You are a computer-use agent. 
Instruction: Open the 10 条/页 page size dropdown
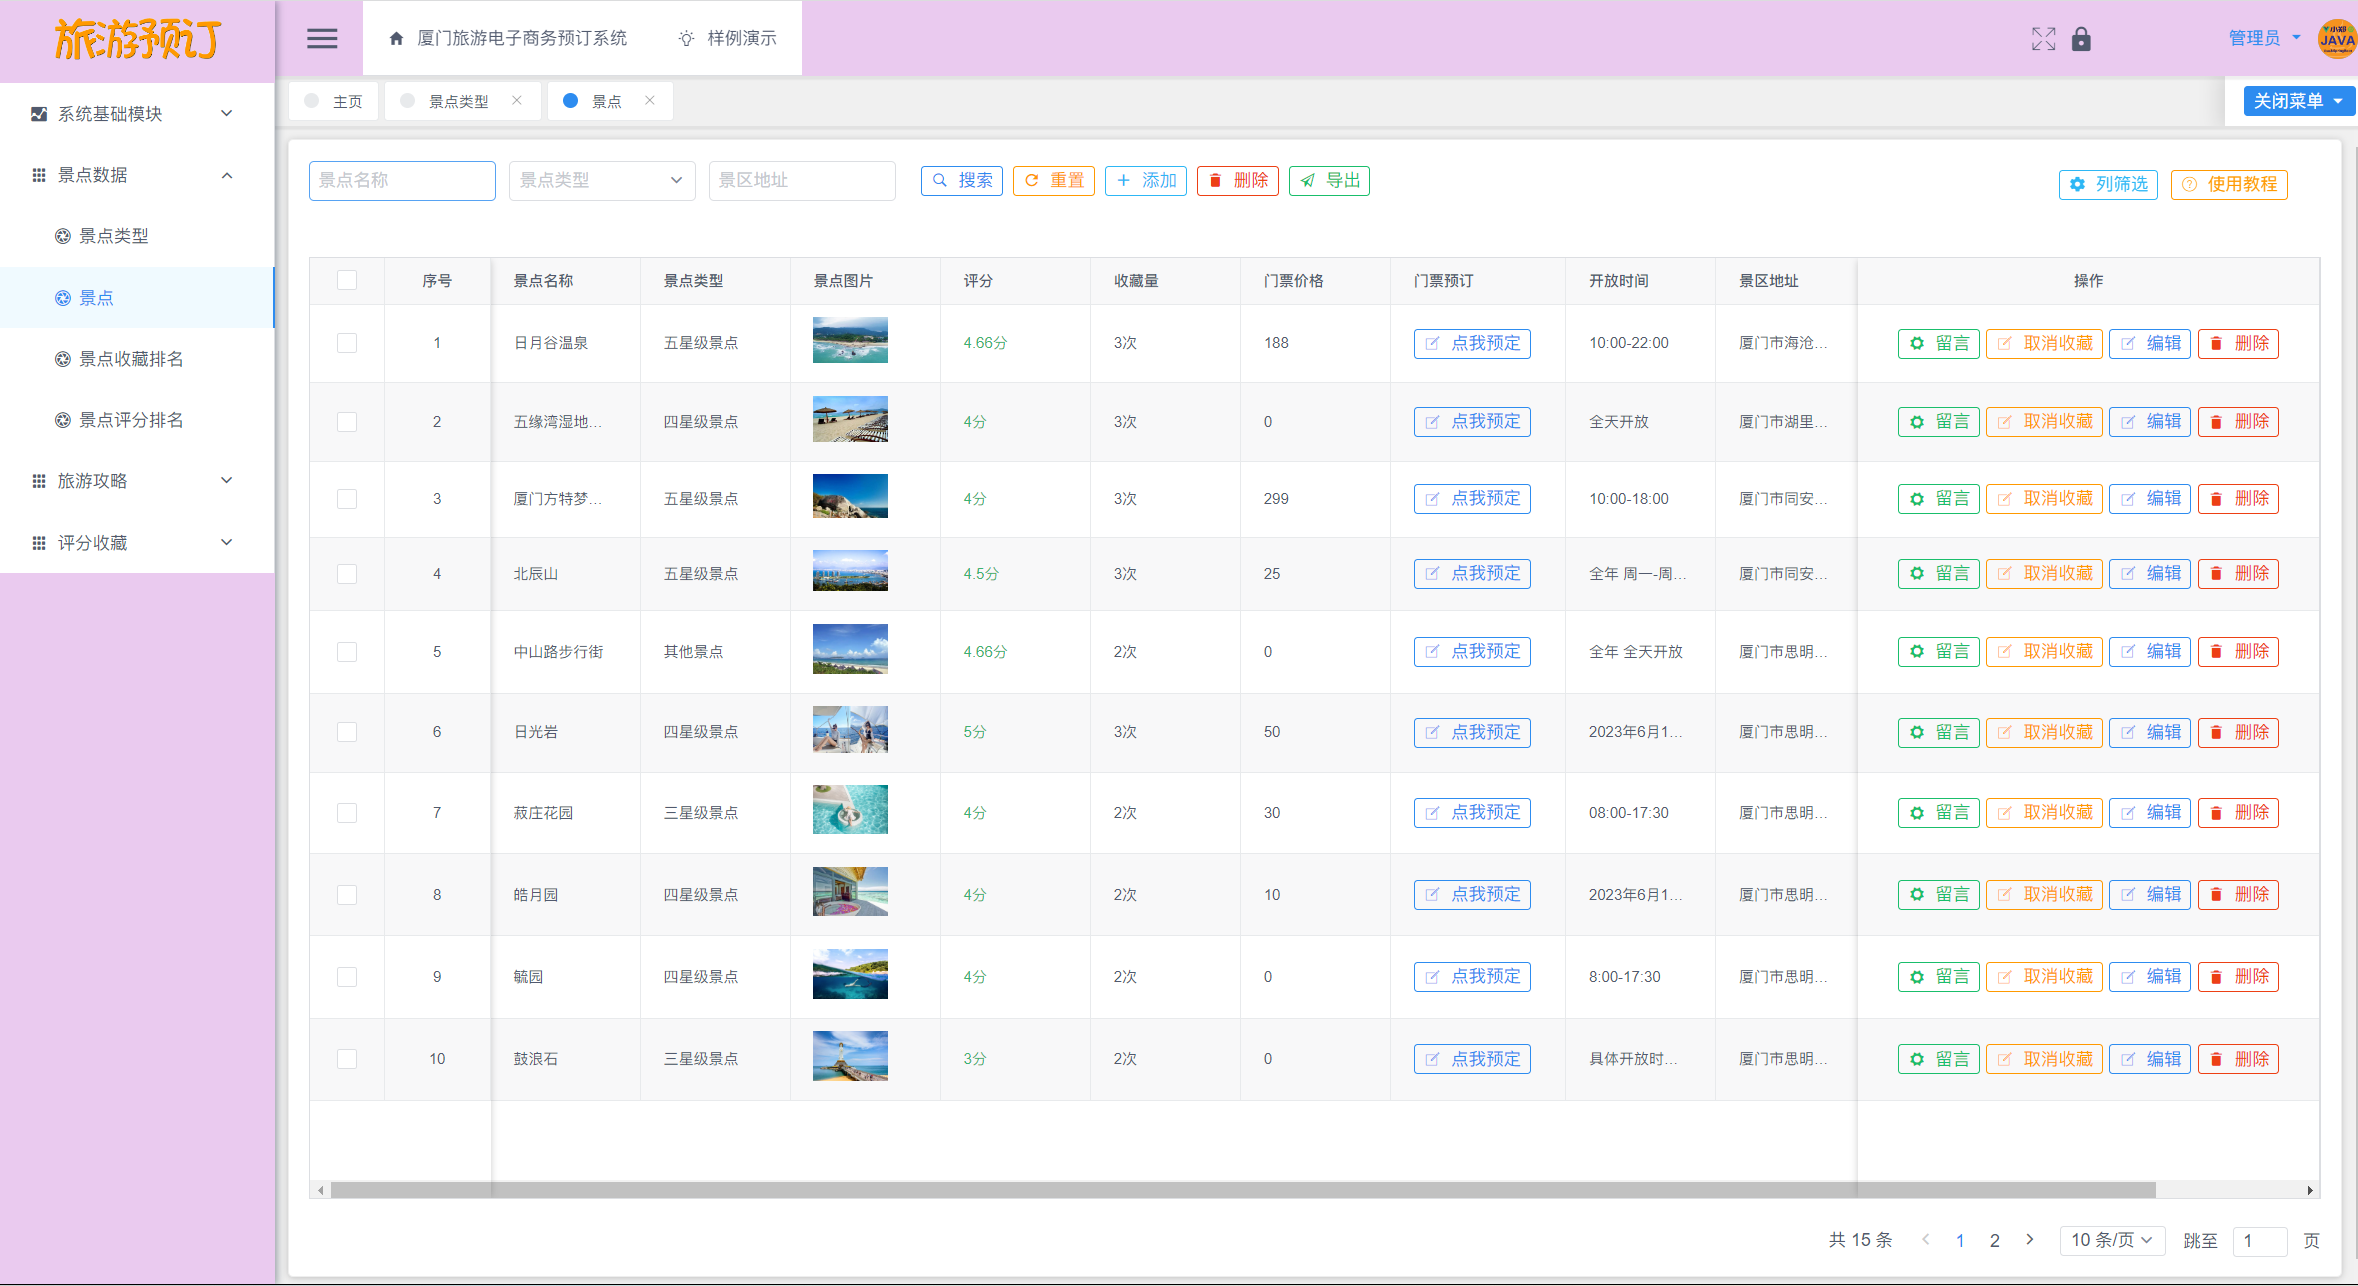pos(2111,1240)
